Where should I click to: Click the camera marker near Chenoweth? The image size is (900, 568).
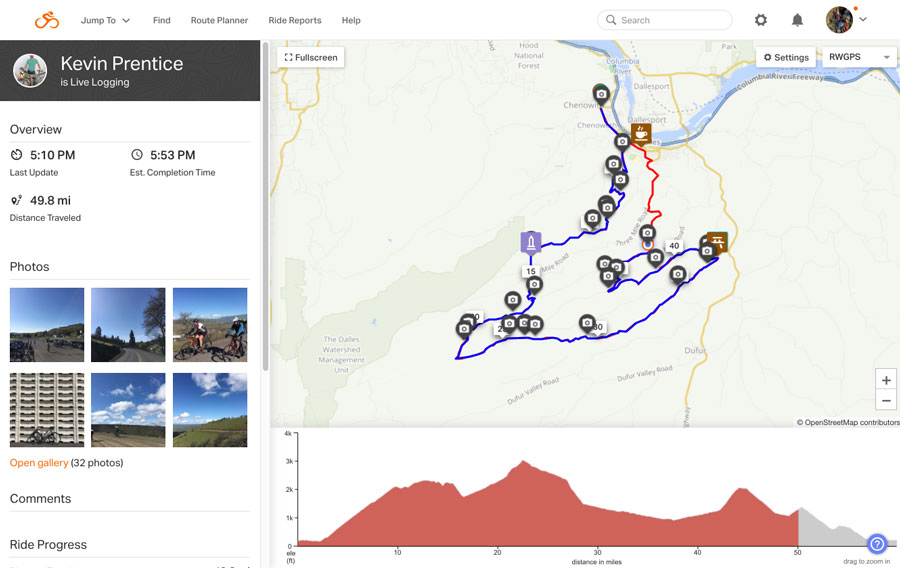tap(601, 95)
